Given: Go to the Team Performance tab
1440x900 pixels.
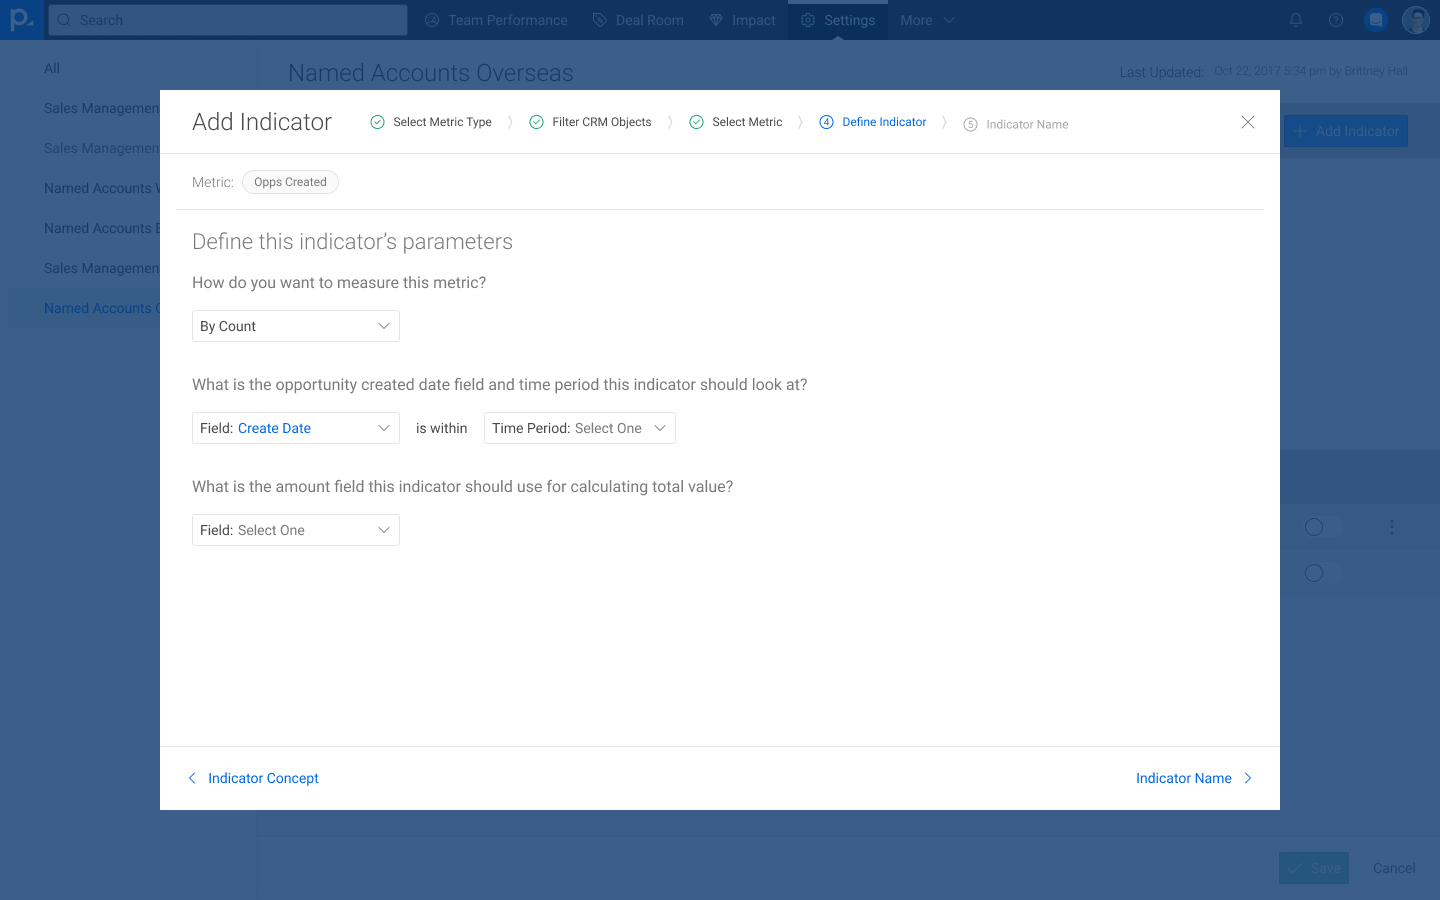Looking at the screenshot, I should (x=496, y=20).
